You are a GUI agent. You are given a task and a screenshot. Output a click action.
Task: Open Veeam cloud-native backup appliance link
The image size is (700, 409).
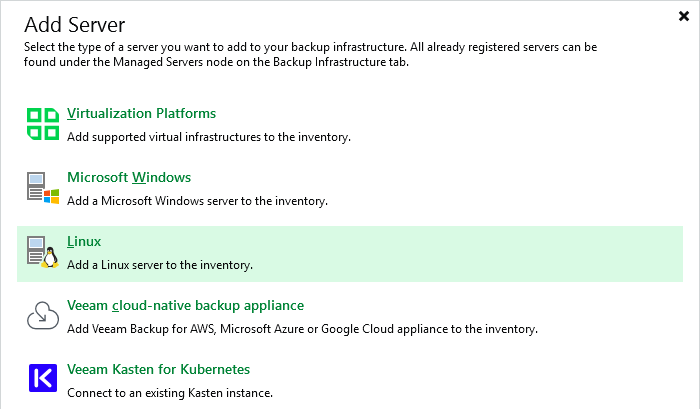pos(185,305)
